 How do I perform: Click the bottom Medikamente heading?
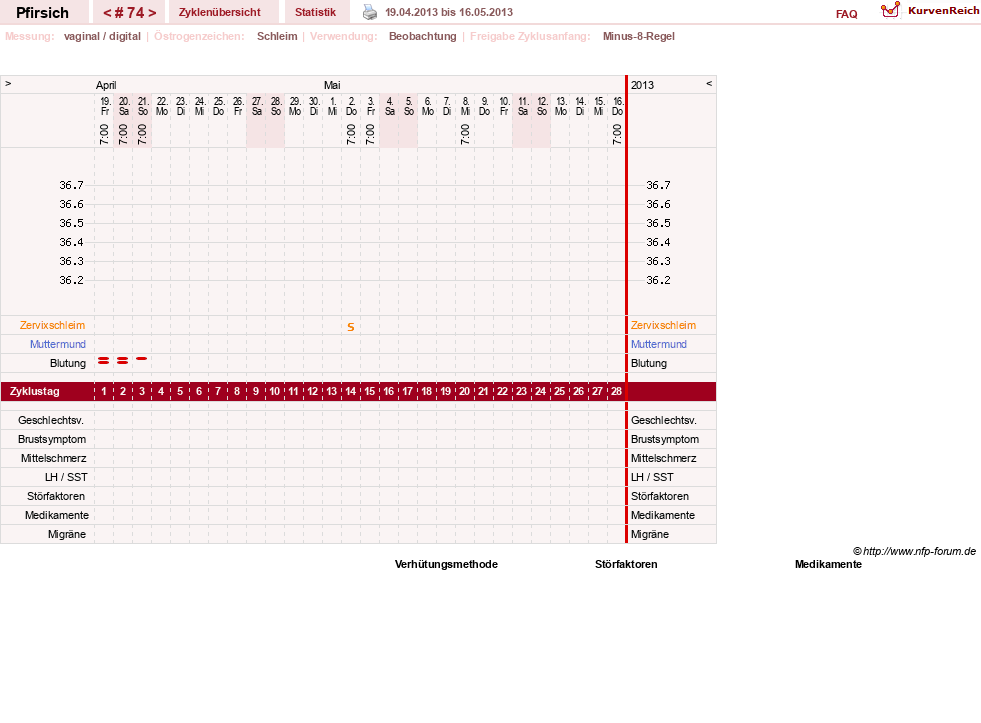[828, 564]
